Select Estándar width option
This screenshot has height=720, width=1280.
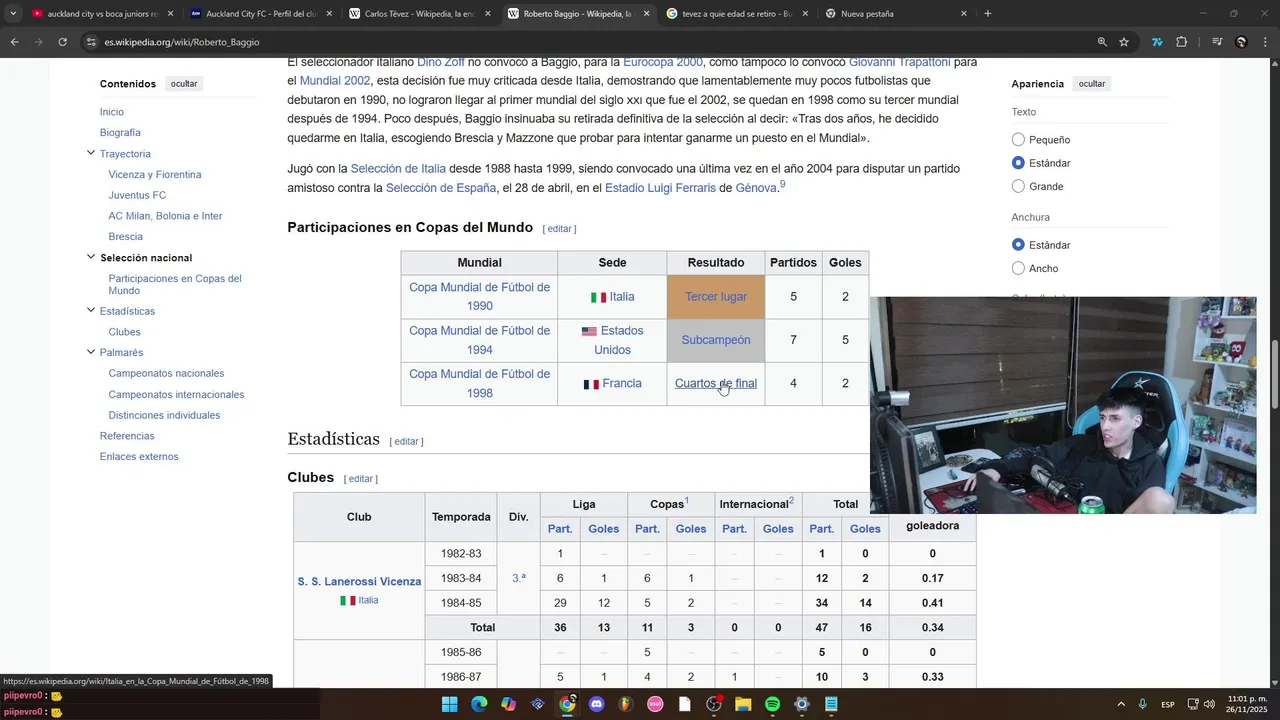click(x=1018, y=245)
